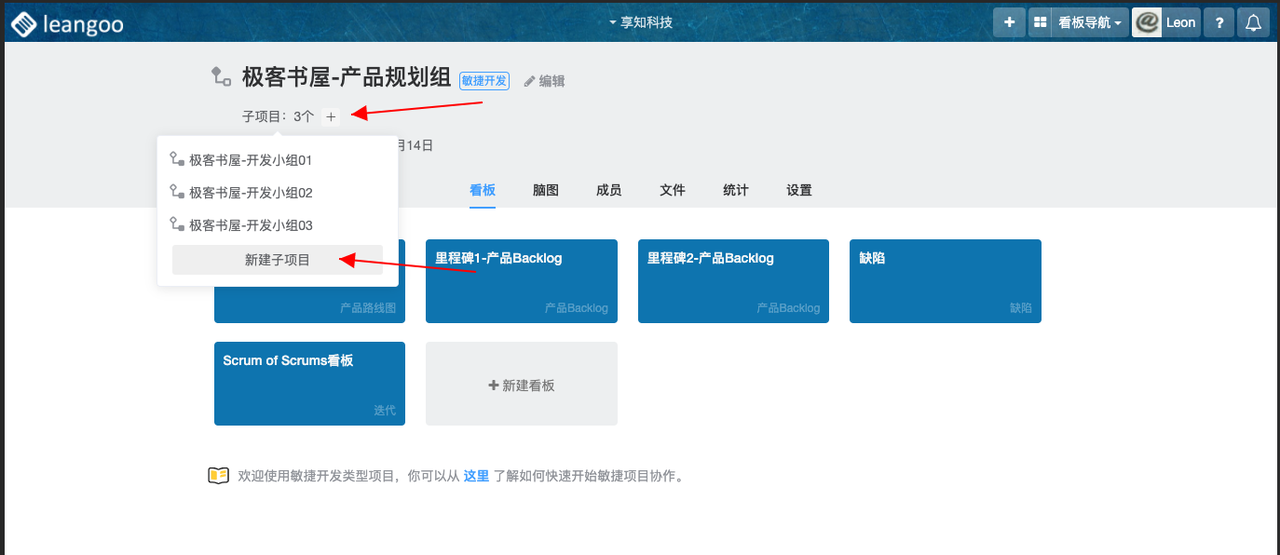Click Leon's user avatar

[1147, 22]
